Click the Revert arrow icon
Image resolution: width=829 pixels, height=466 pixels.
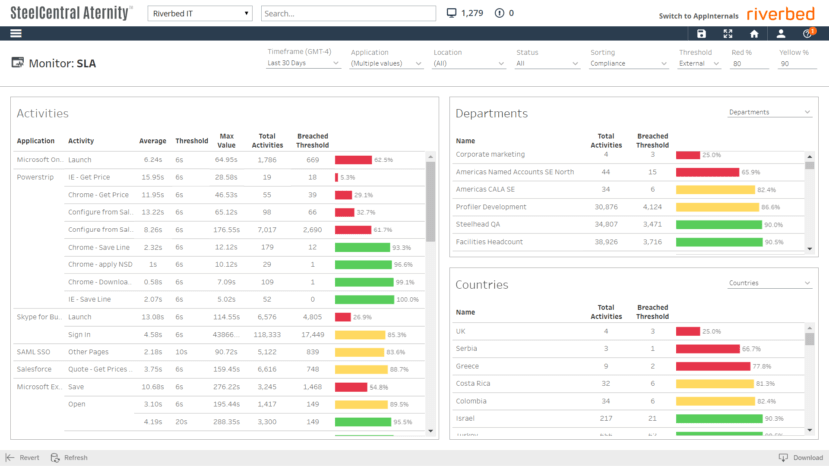[x=10, y=458]
